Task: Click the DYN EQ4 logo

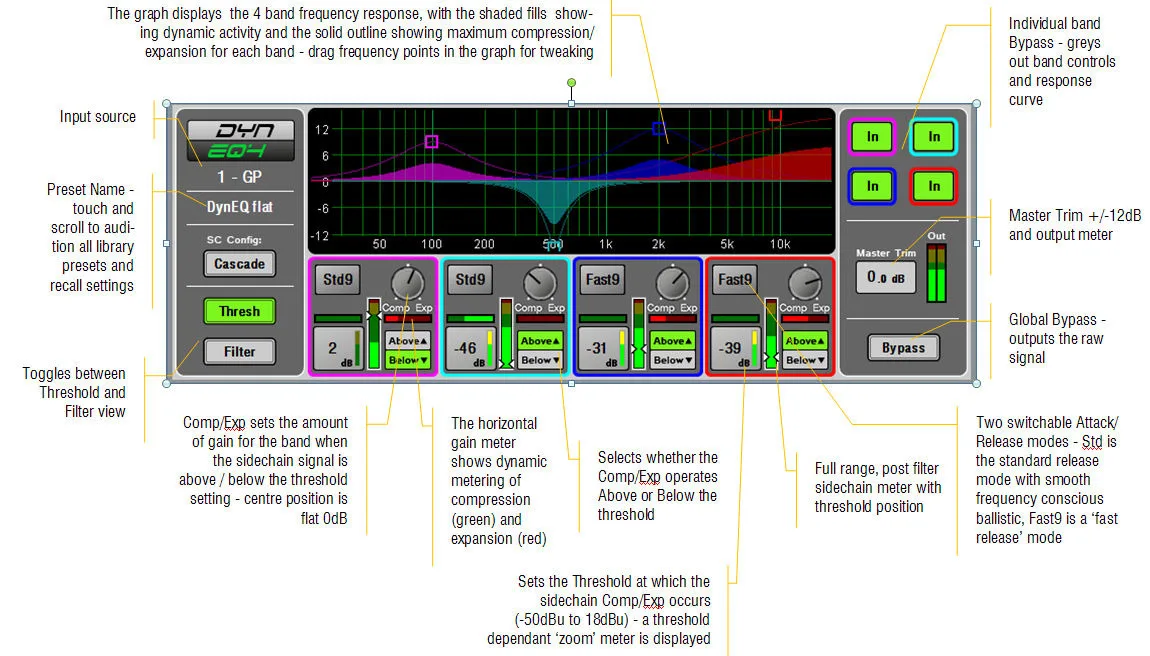Action: [x=241, y=141]
